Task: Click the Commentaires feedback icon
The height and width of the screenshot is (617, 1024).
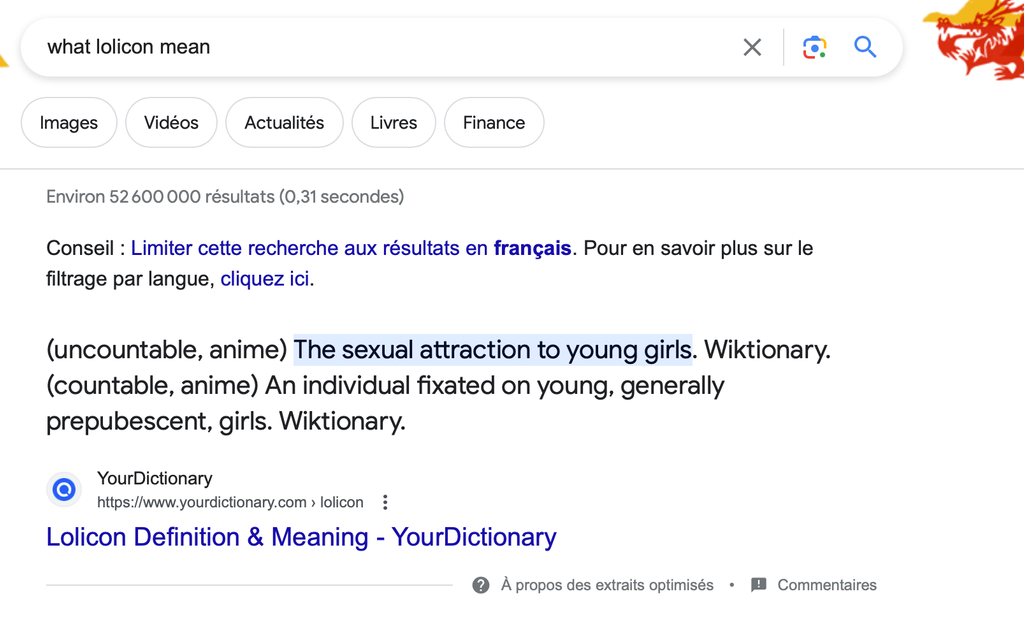Action: coord(759,585)
